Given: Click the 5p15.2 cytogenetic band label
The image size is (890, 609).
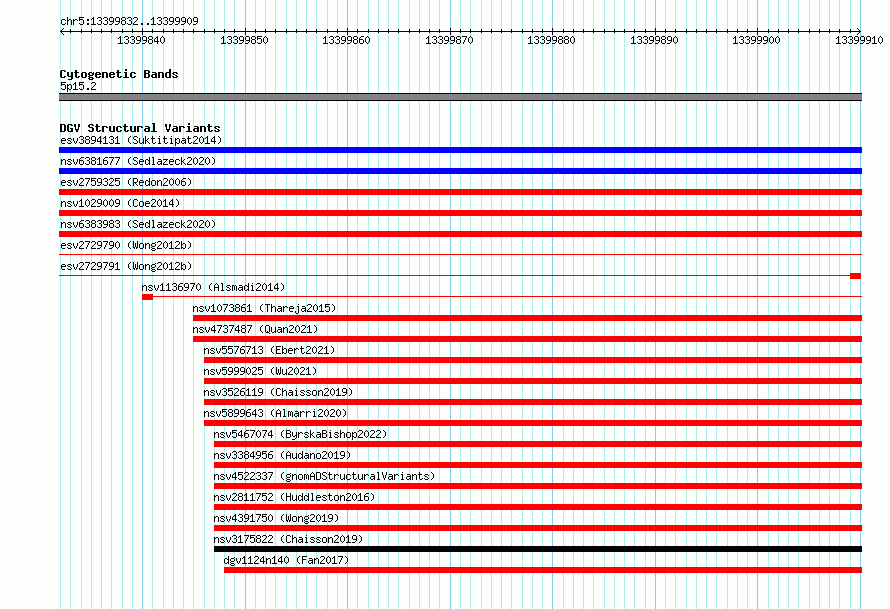Looking at the screenshot, I should tap(78, 86).
